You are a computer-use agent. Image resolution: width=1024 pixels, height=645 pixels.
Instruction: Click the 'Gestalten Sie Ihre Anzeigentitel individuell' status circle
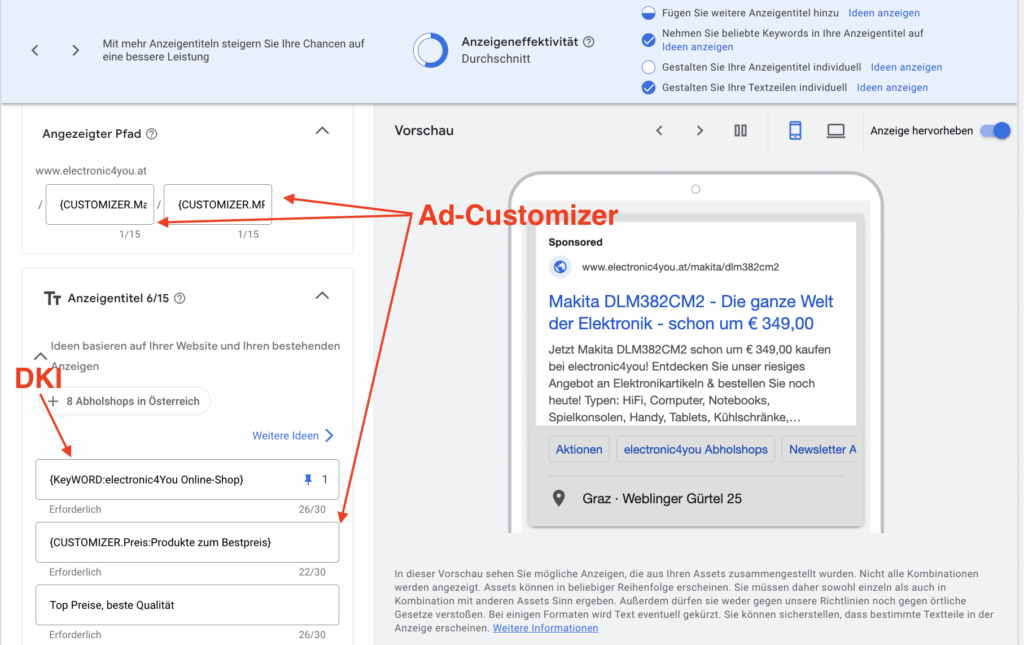[x=648, y=67]
